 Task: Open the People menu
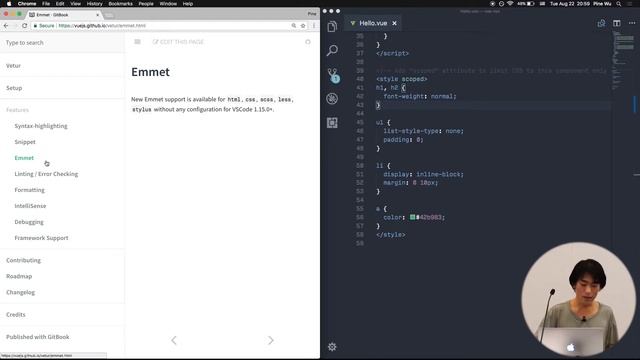click(x=146, y=4)
